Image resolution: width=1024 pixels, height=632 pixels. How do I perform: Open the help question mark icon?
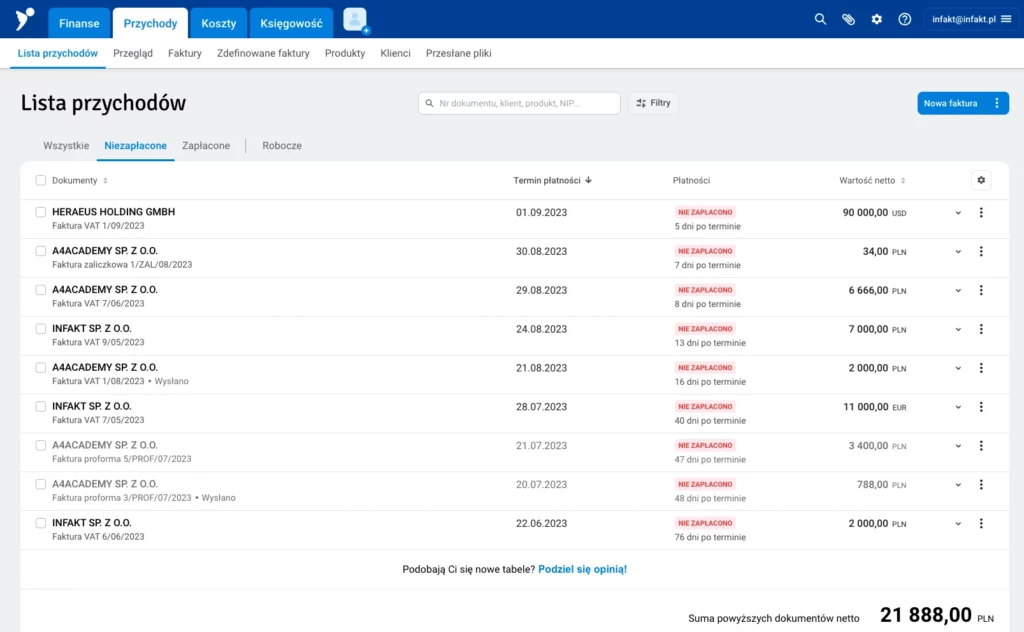tap(905, 19)
